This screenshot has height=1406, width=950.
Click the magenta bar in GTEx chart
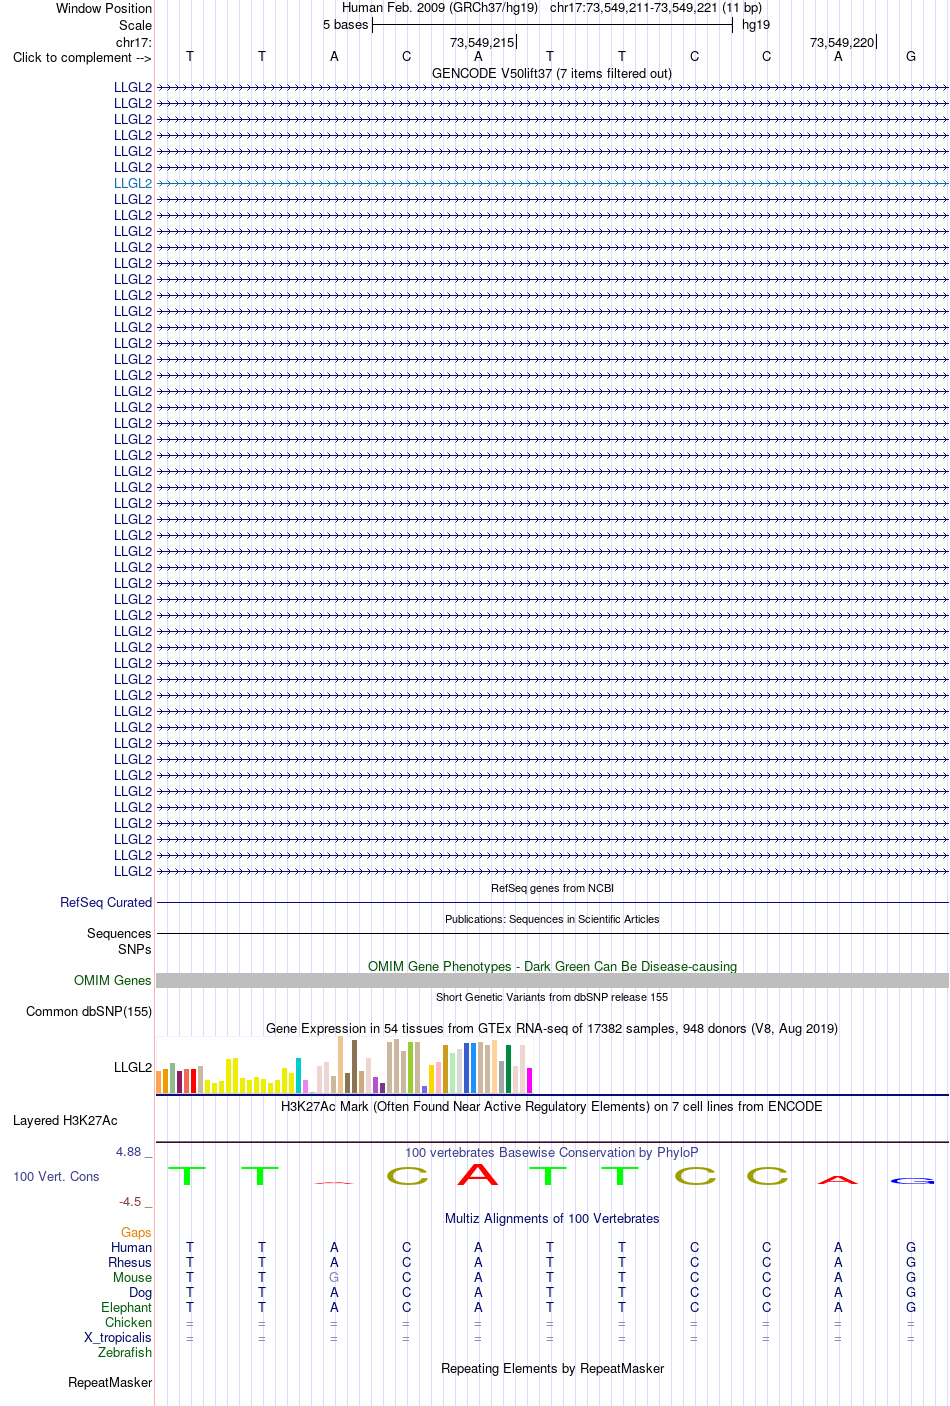click(529, 1081)
